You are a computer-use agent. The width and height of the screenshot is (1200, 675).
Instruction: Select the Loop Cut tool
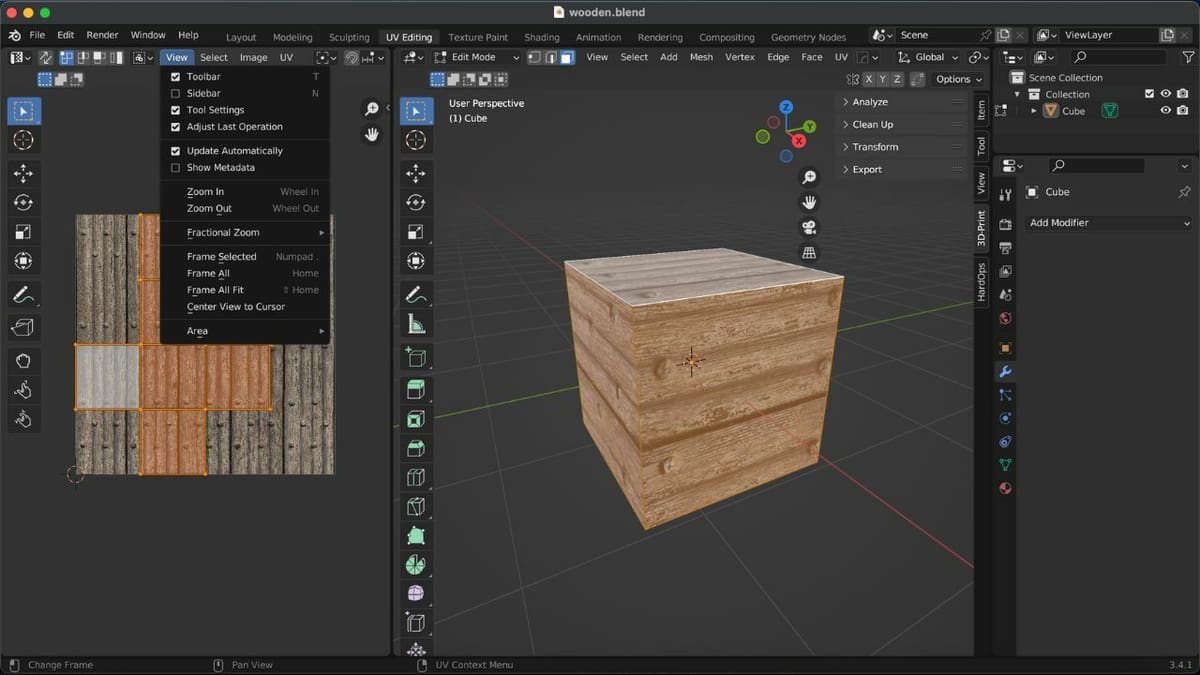[x=416, y=478]
